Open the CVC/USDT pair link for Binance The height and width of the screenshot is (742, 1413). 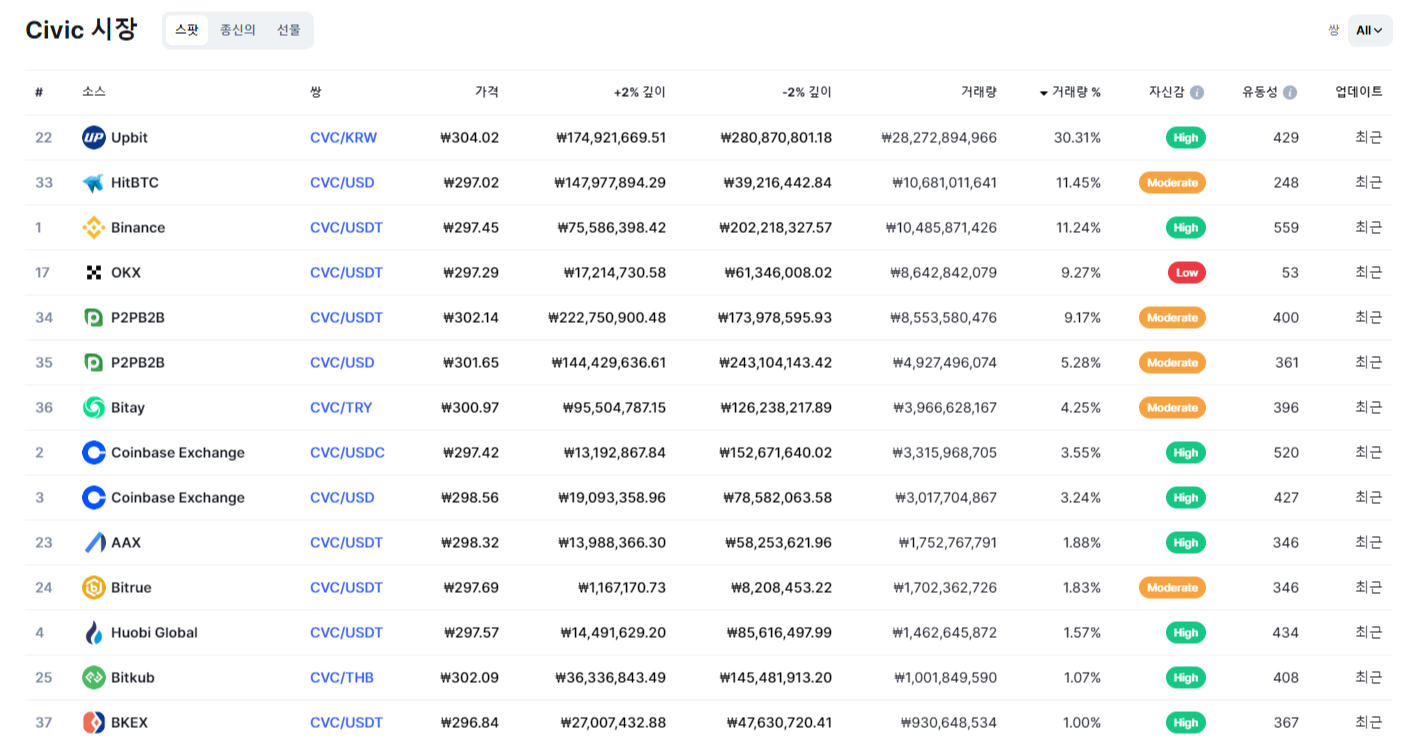pyautogui.click(x=346, y=228)
